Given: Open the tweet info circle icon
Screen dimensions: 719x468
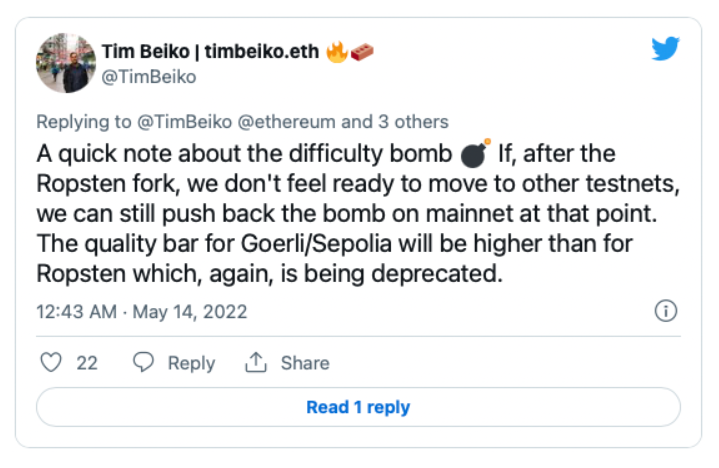Looking at the screenshot, I should [665, 311].
